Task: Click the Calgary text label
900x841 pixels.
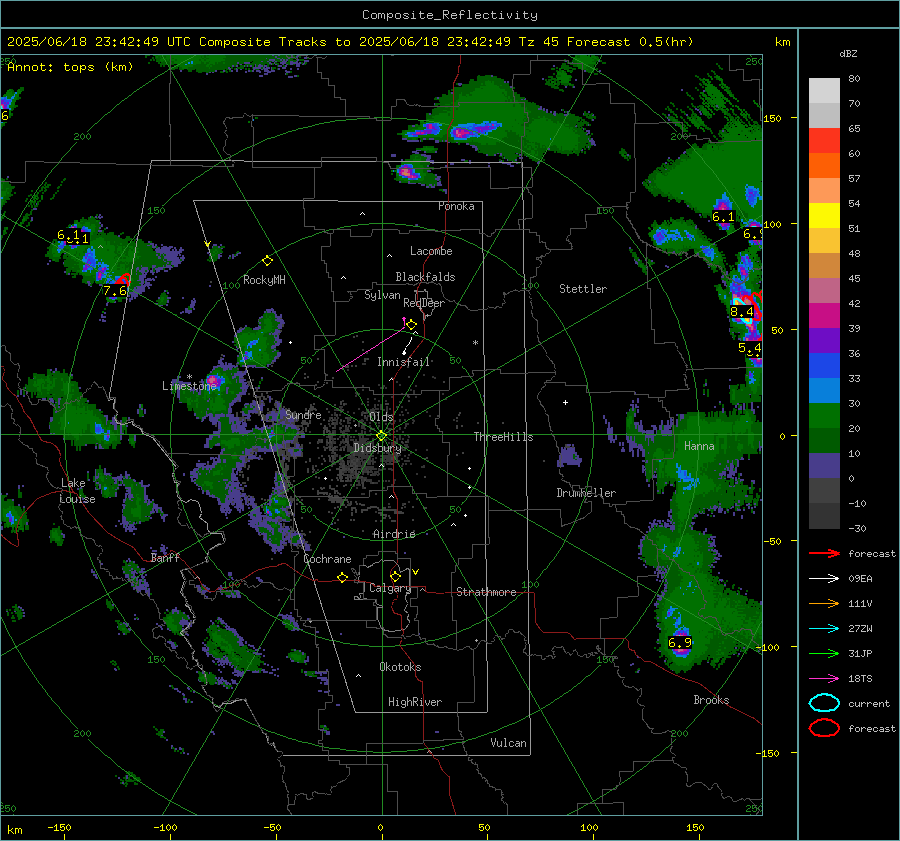Action: click(x=390, y=588)
